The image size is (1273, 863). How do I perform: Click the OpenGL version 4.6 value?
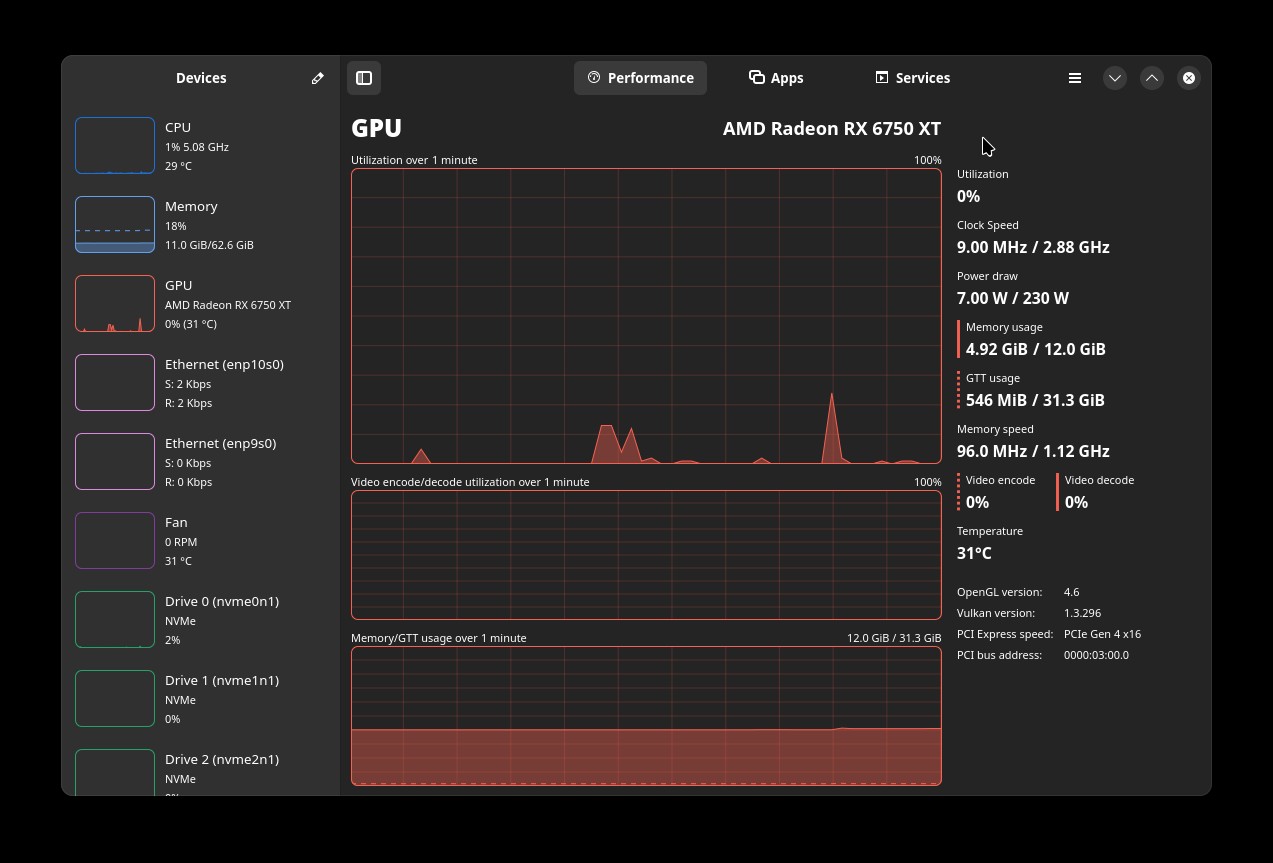pos(1072,592)
